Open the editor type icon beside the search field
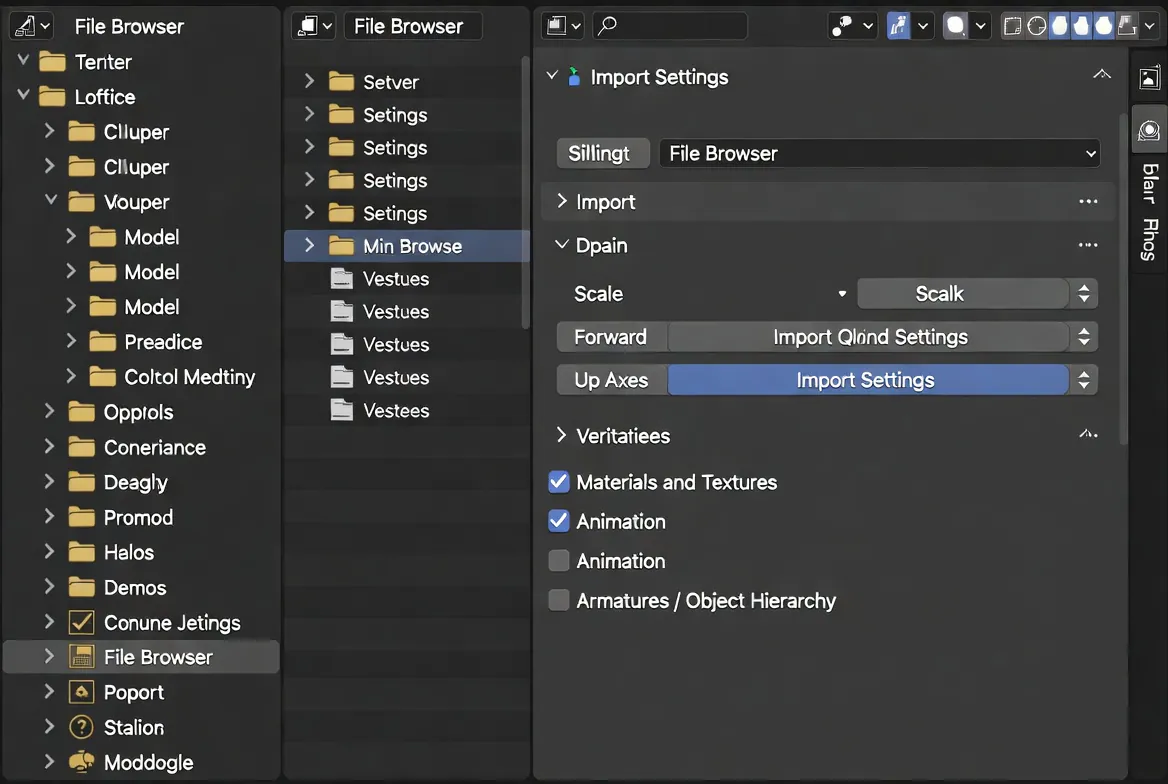The height and width of the screenshot is (784, 1168). [562, 26]
